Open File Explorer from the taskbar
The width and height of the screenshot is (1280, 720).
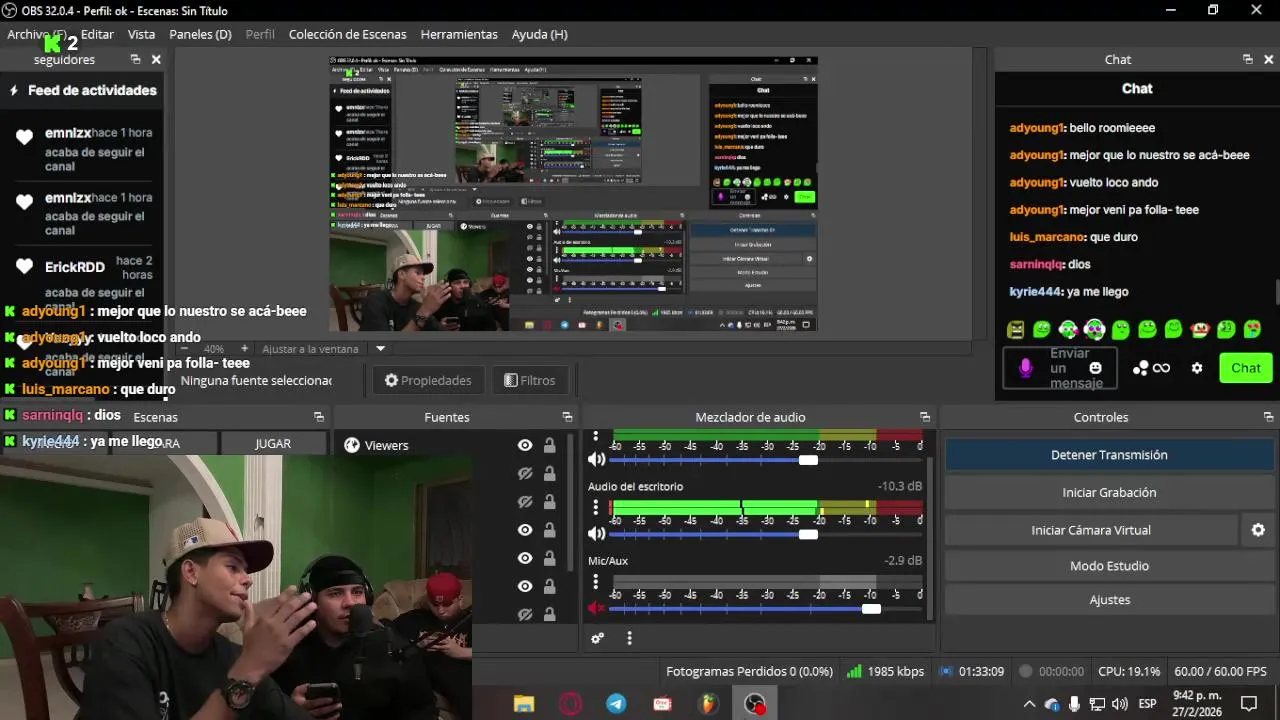[x=524, y=704]
